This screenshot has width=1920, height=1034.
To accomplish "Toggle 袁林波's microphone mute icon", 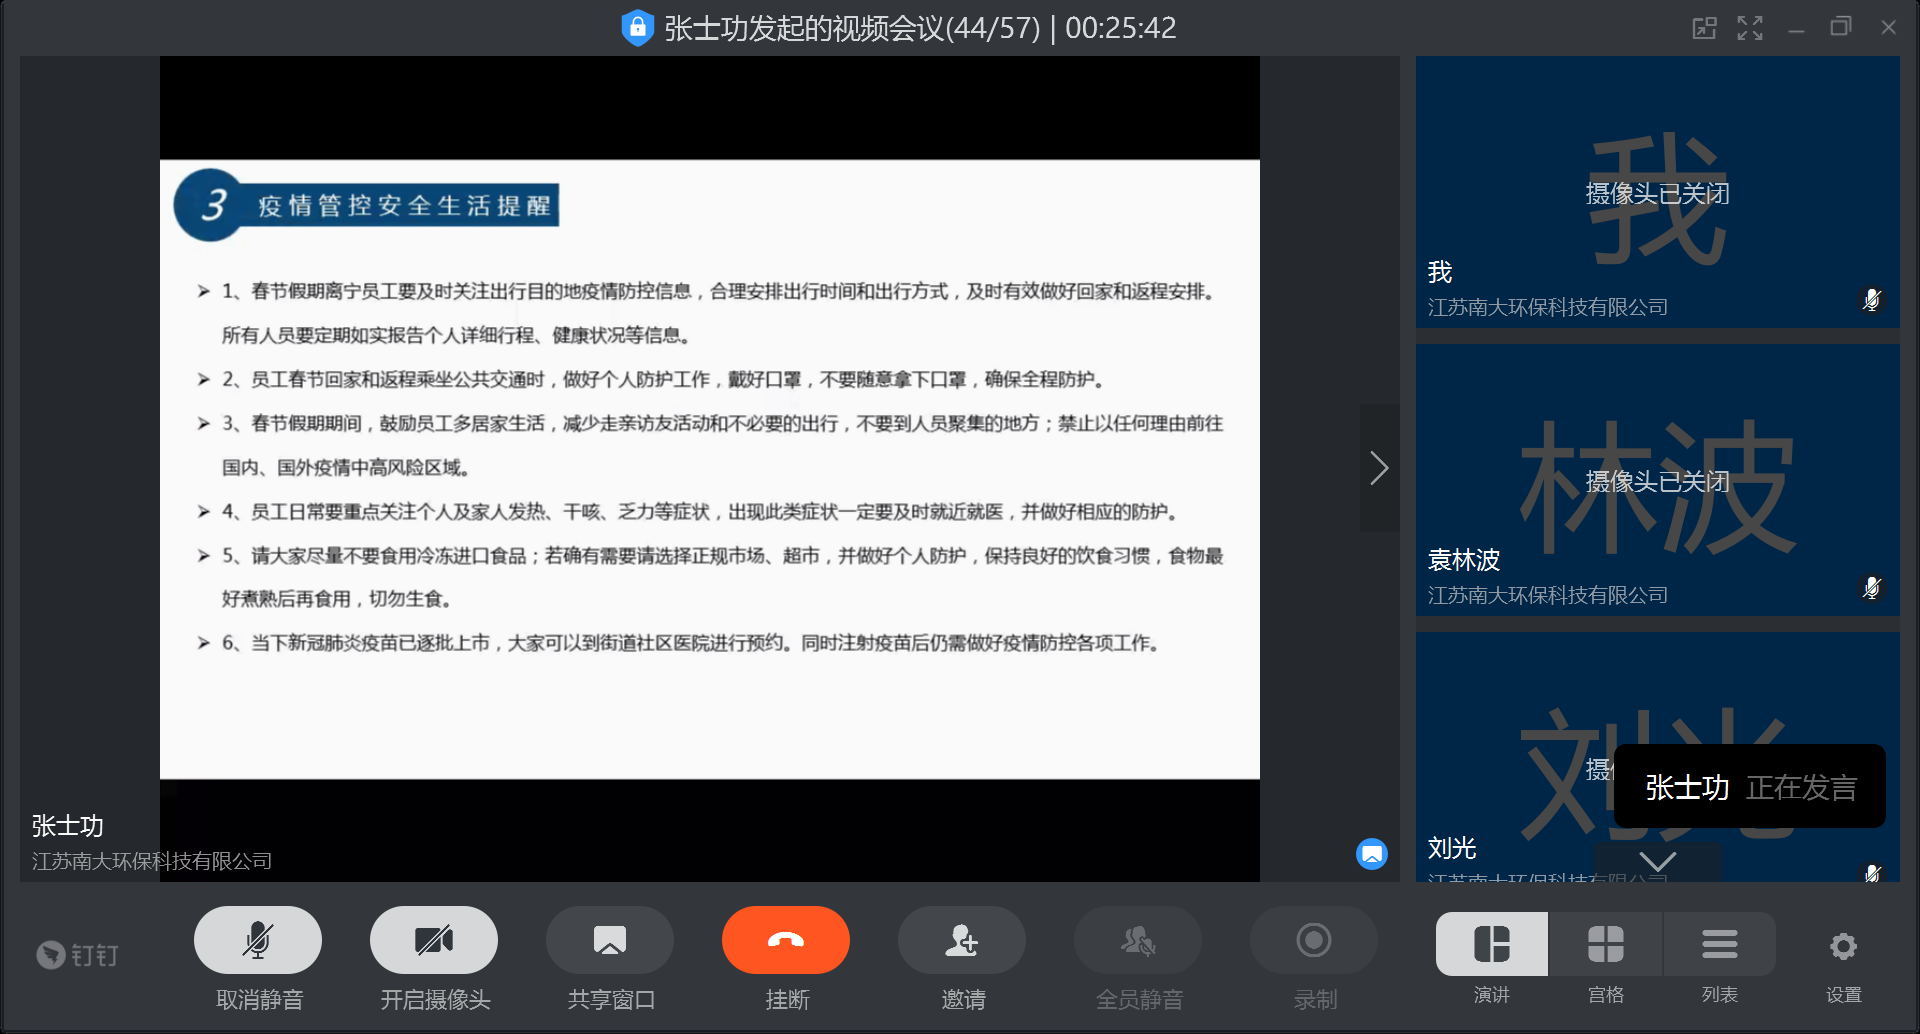I will 1871,588.
